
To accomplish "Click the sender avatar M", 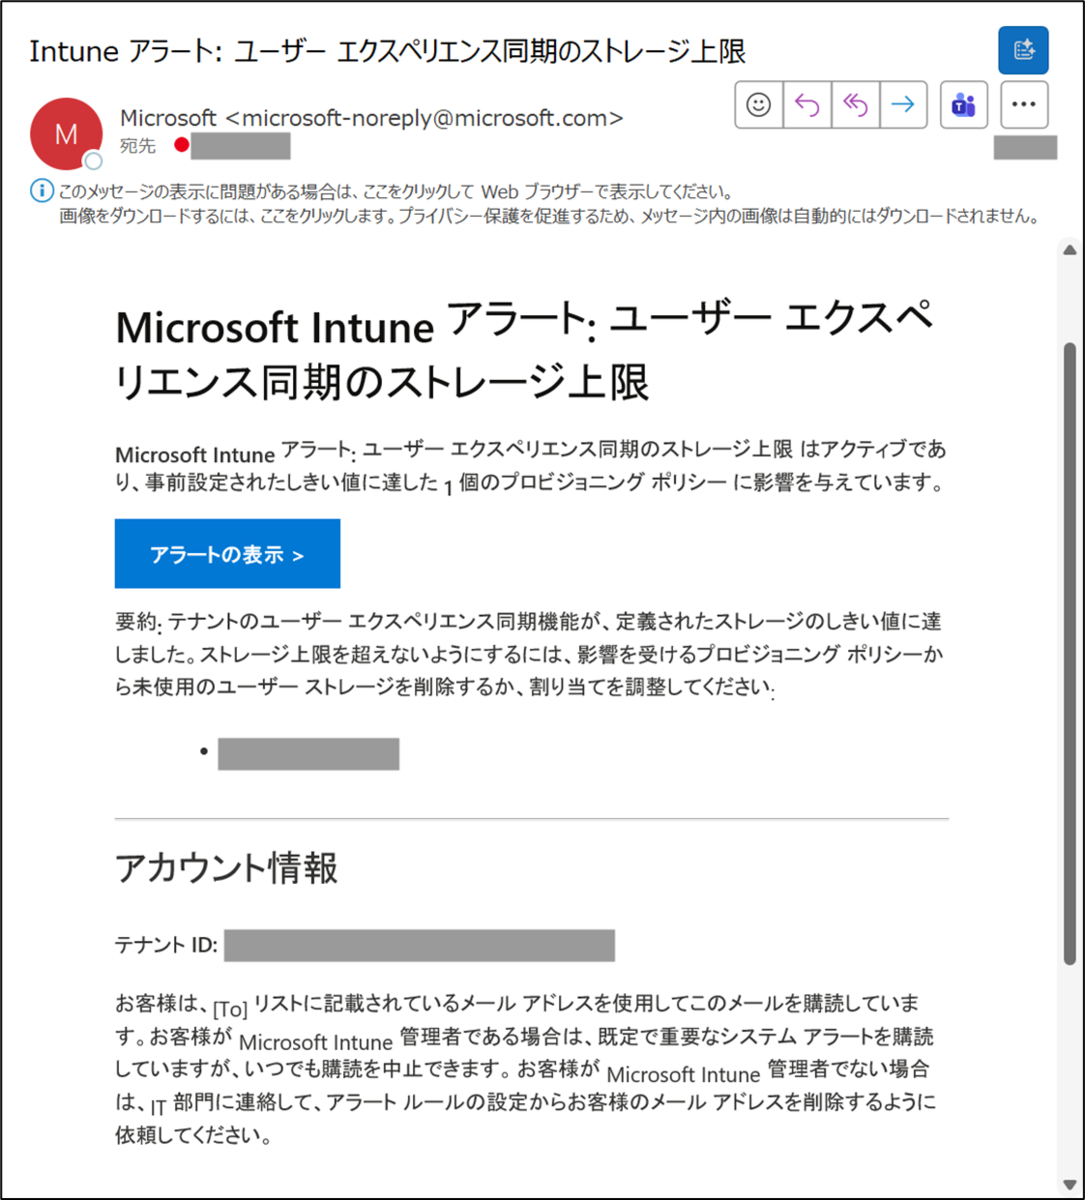I will click(66, 134).
